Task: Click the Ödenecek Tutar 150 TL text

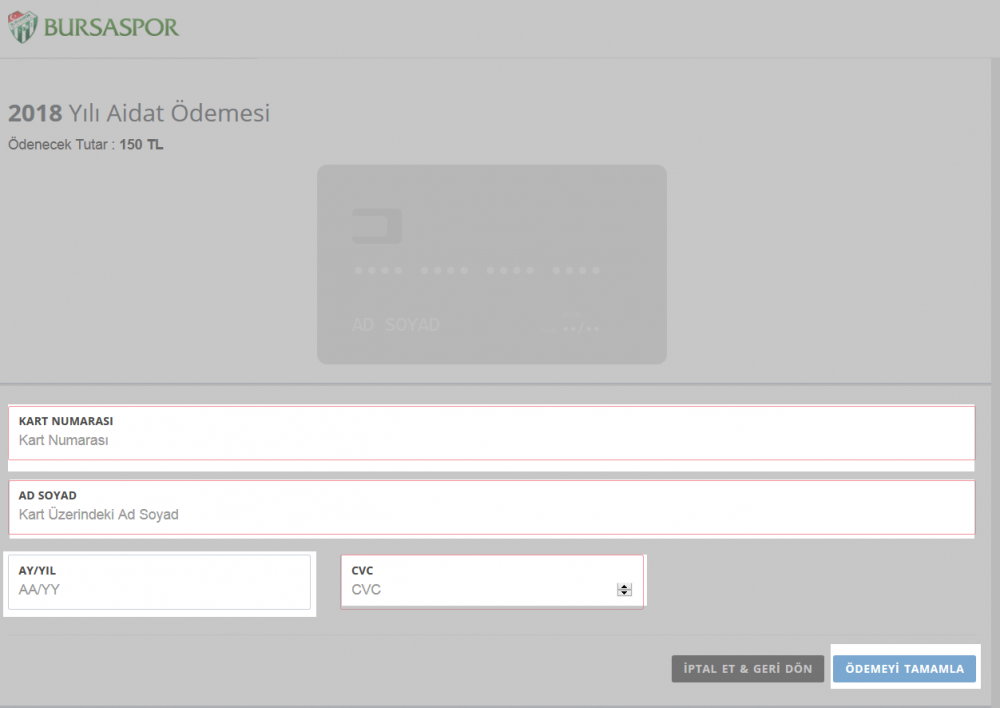Action: (x=86, y=145)
